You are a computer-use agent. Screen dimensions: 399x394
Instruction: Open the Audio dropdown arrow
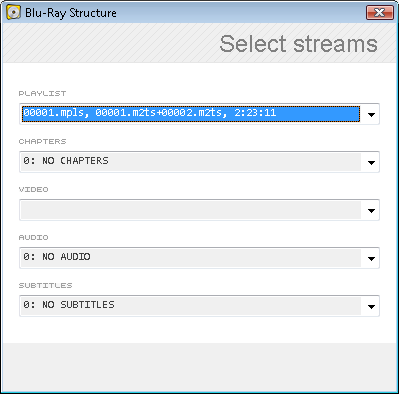click(371, 259)
